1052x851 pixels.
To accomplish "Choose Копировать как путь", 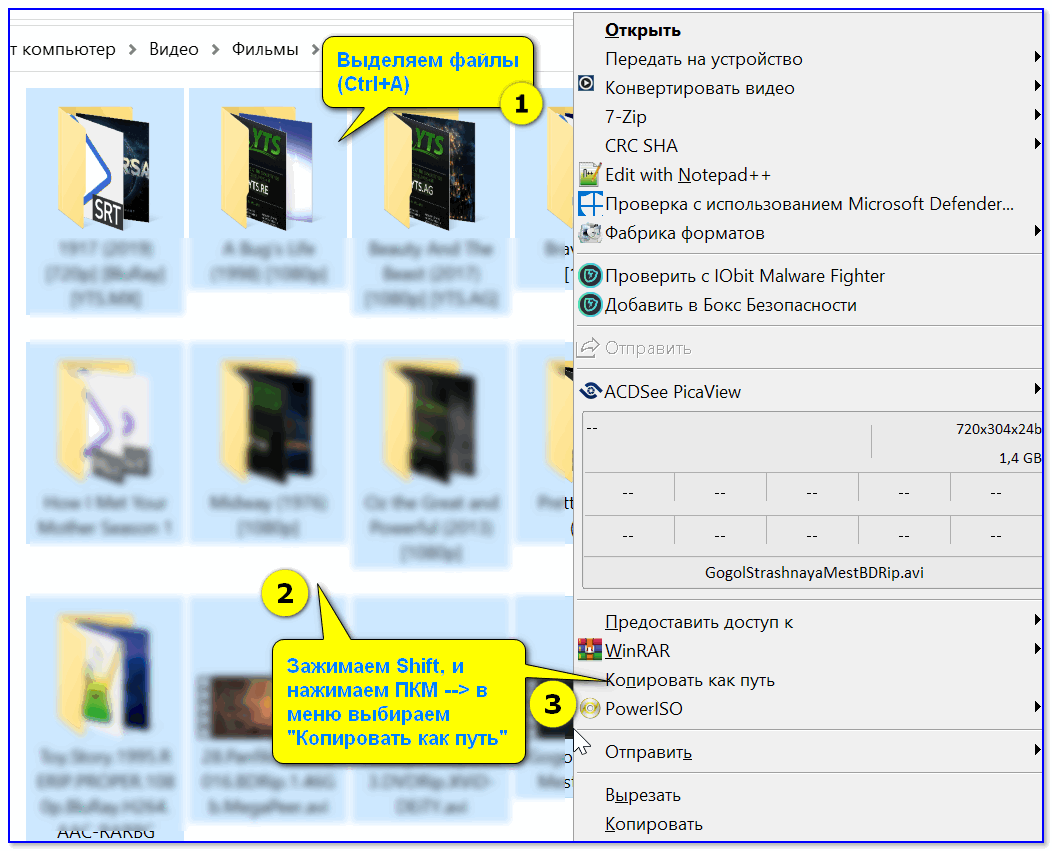I will tap(690, 680).
